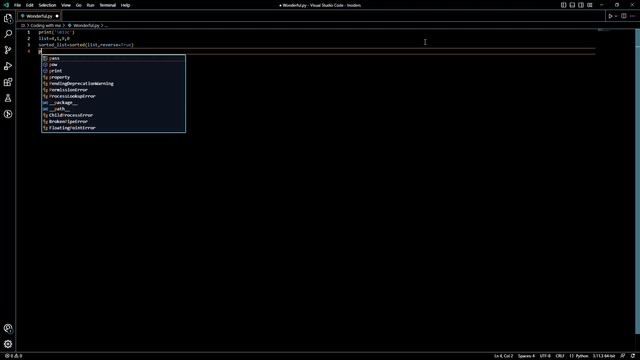
Task: Toggle secondary side bar layout icon
Action: (581, 5)
